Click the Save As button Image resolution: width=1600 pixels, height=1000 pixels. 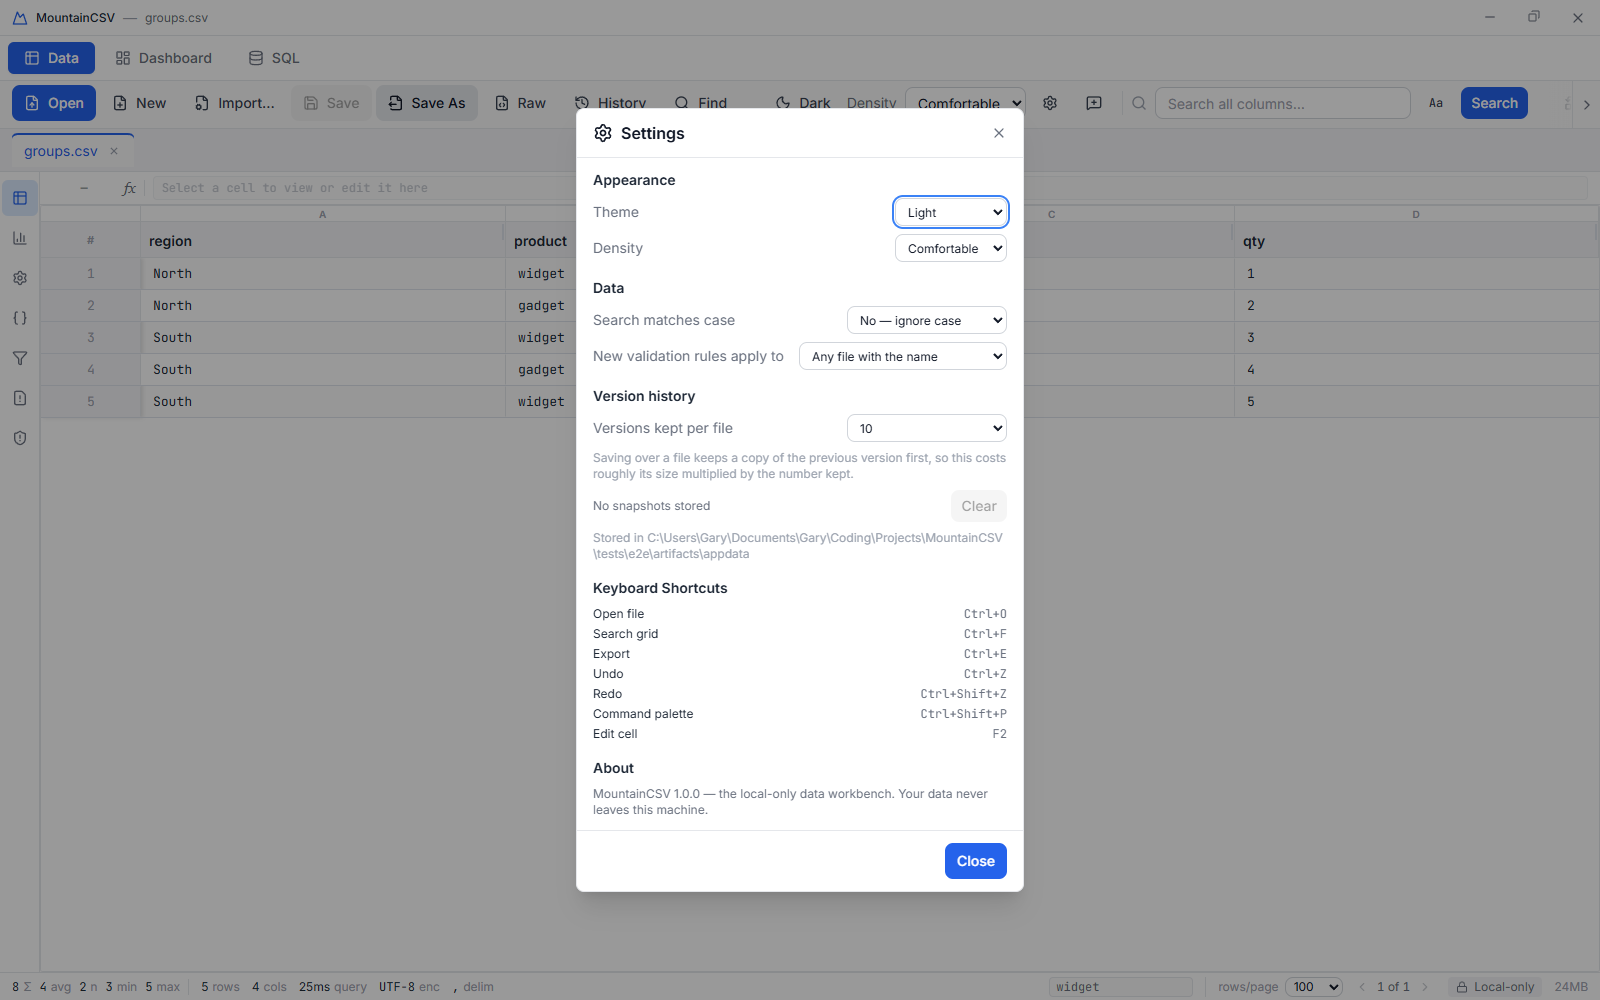click(427, 103)
